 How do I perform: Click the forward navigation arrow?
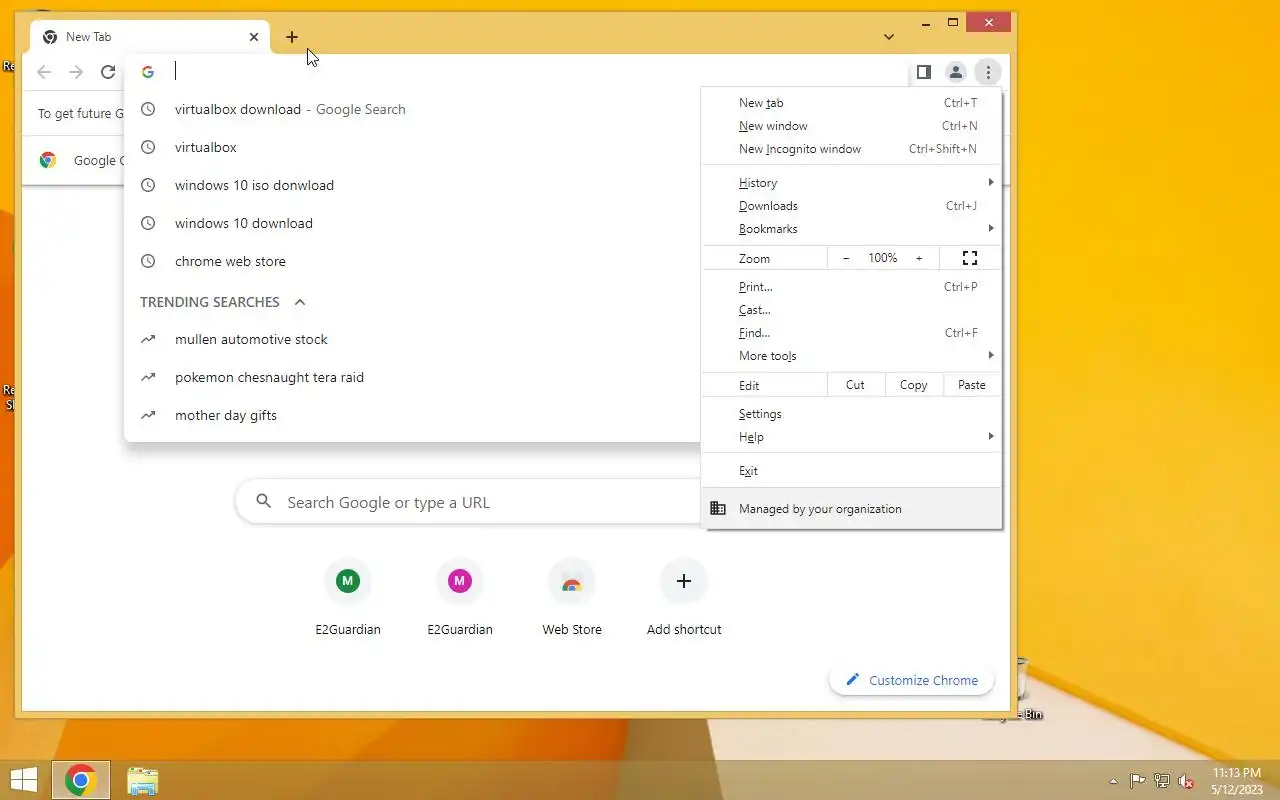(76, 72)
